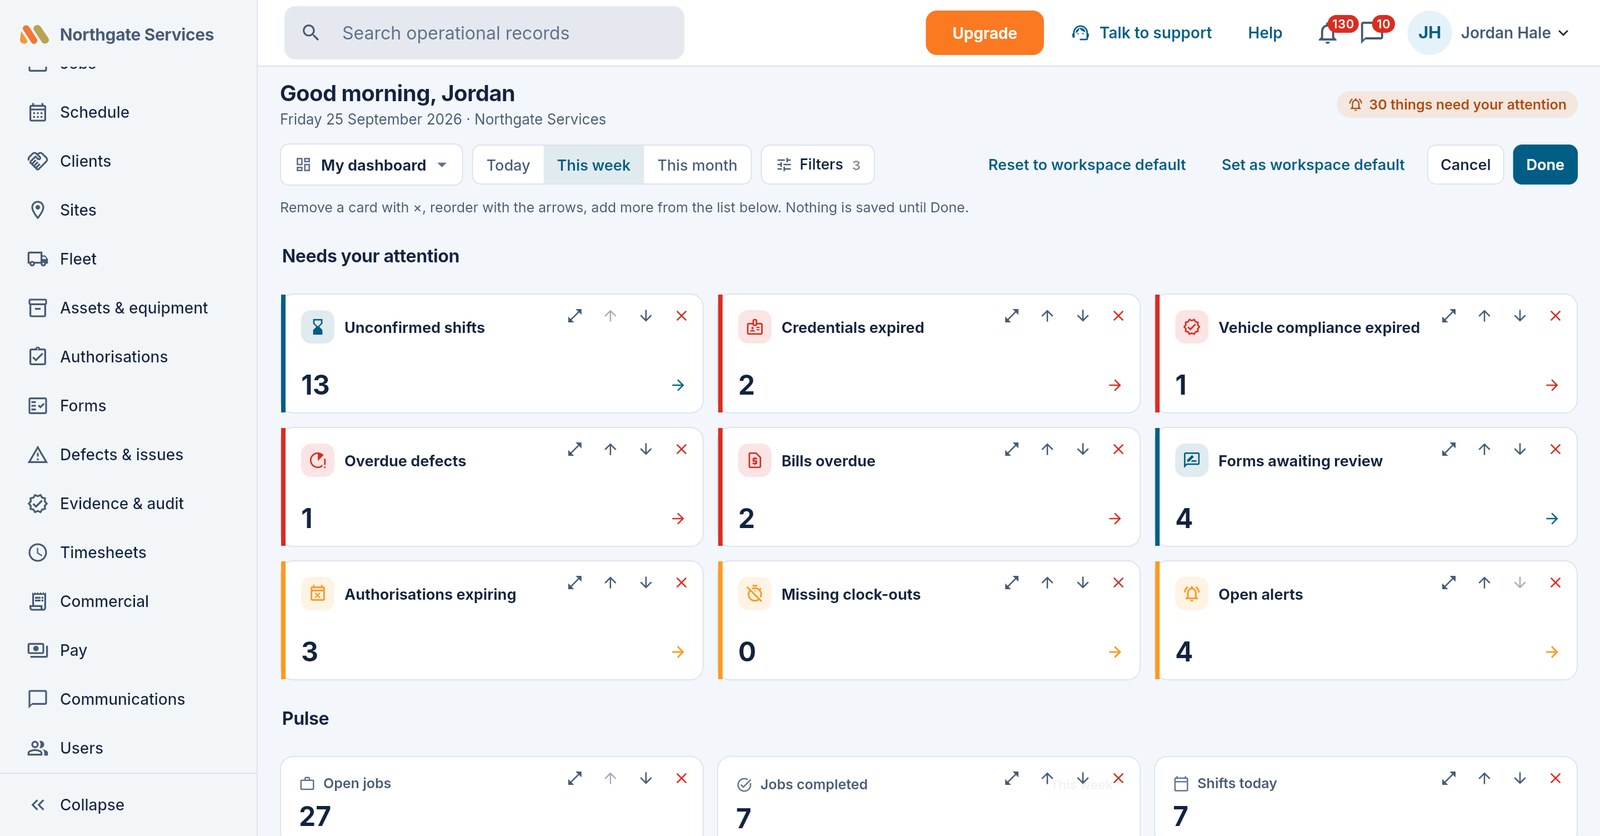Viewport: 1600px width, 836px height.
Task: Cancel dashboard editing
Action: pos(1465,165)
